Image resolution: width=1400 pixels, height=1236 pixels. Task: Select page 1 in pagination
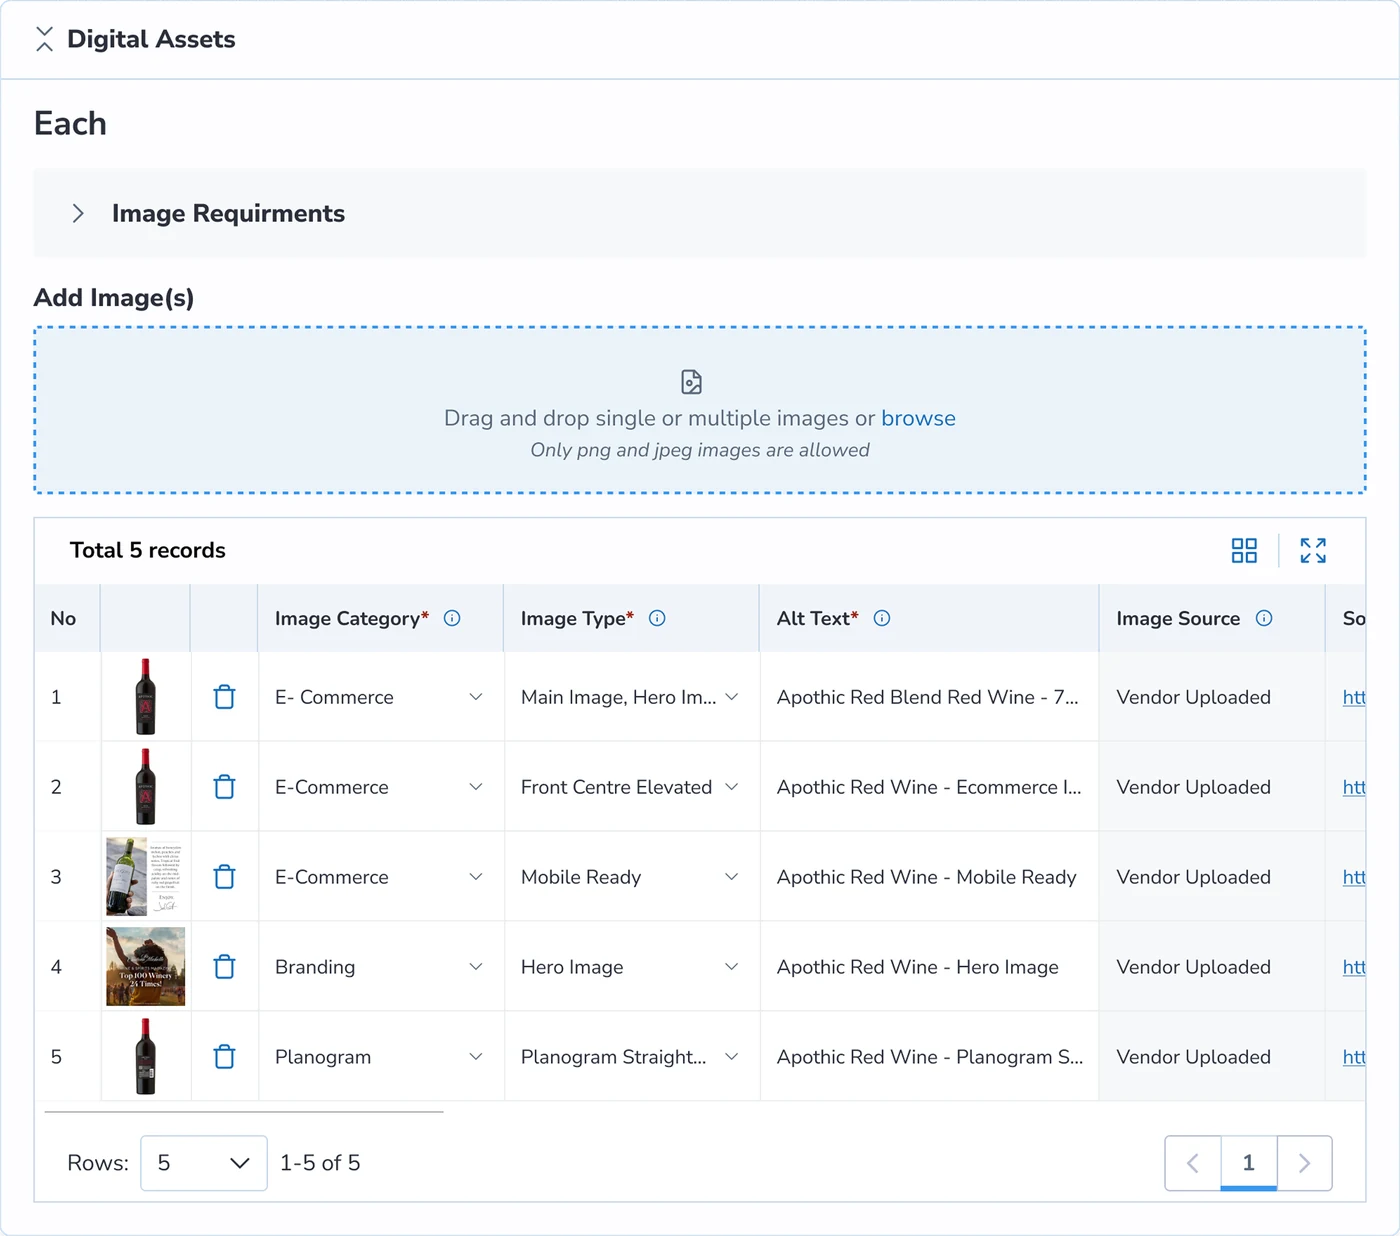(x=1248, y=1163)
